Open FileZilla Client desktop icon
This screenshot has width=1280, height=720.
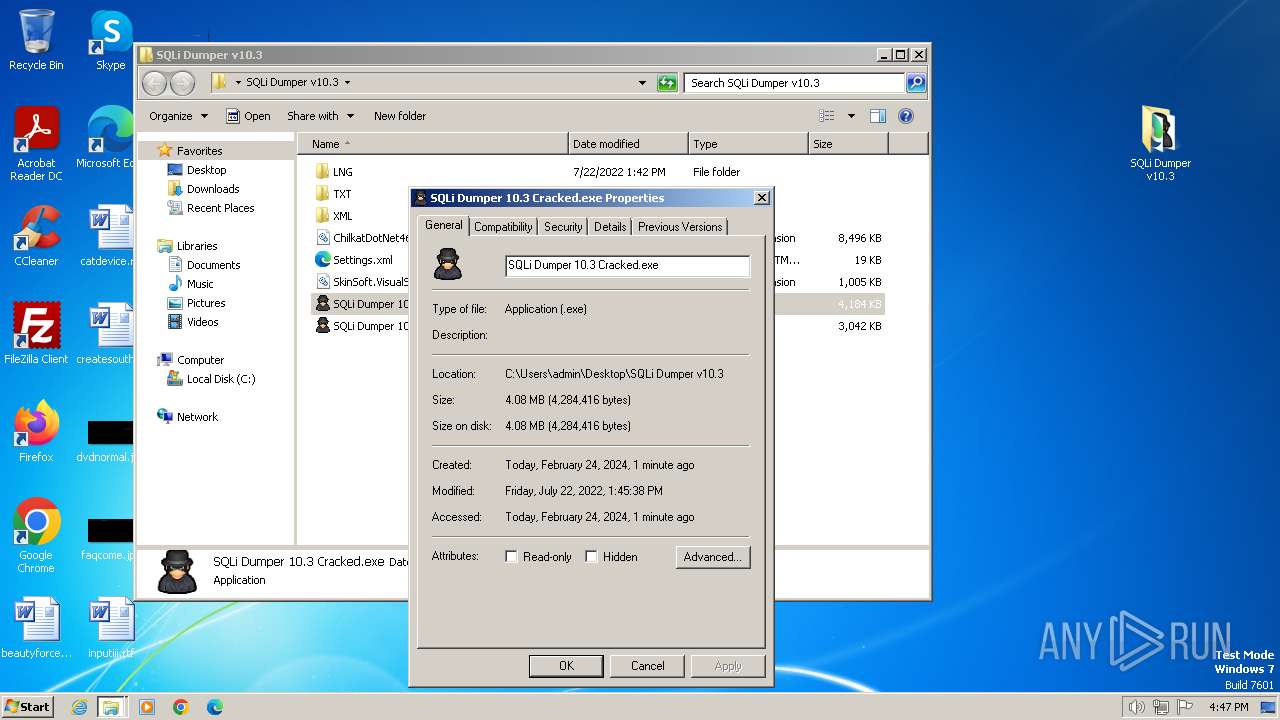[x=36, y=333]
